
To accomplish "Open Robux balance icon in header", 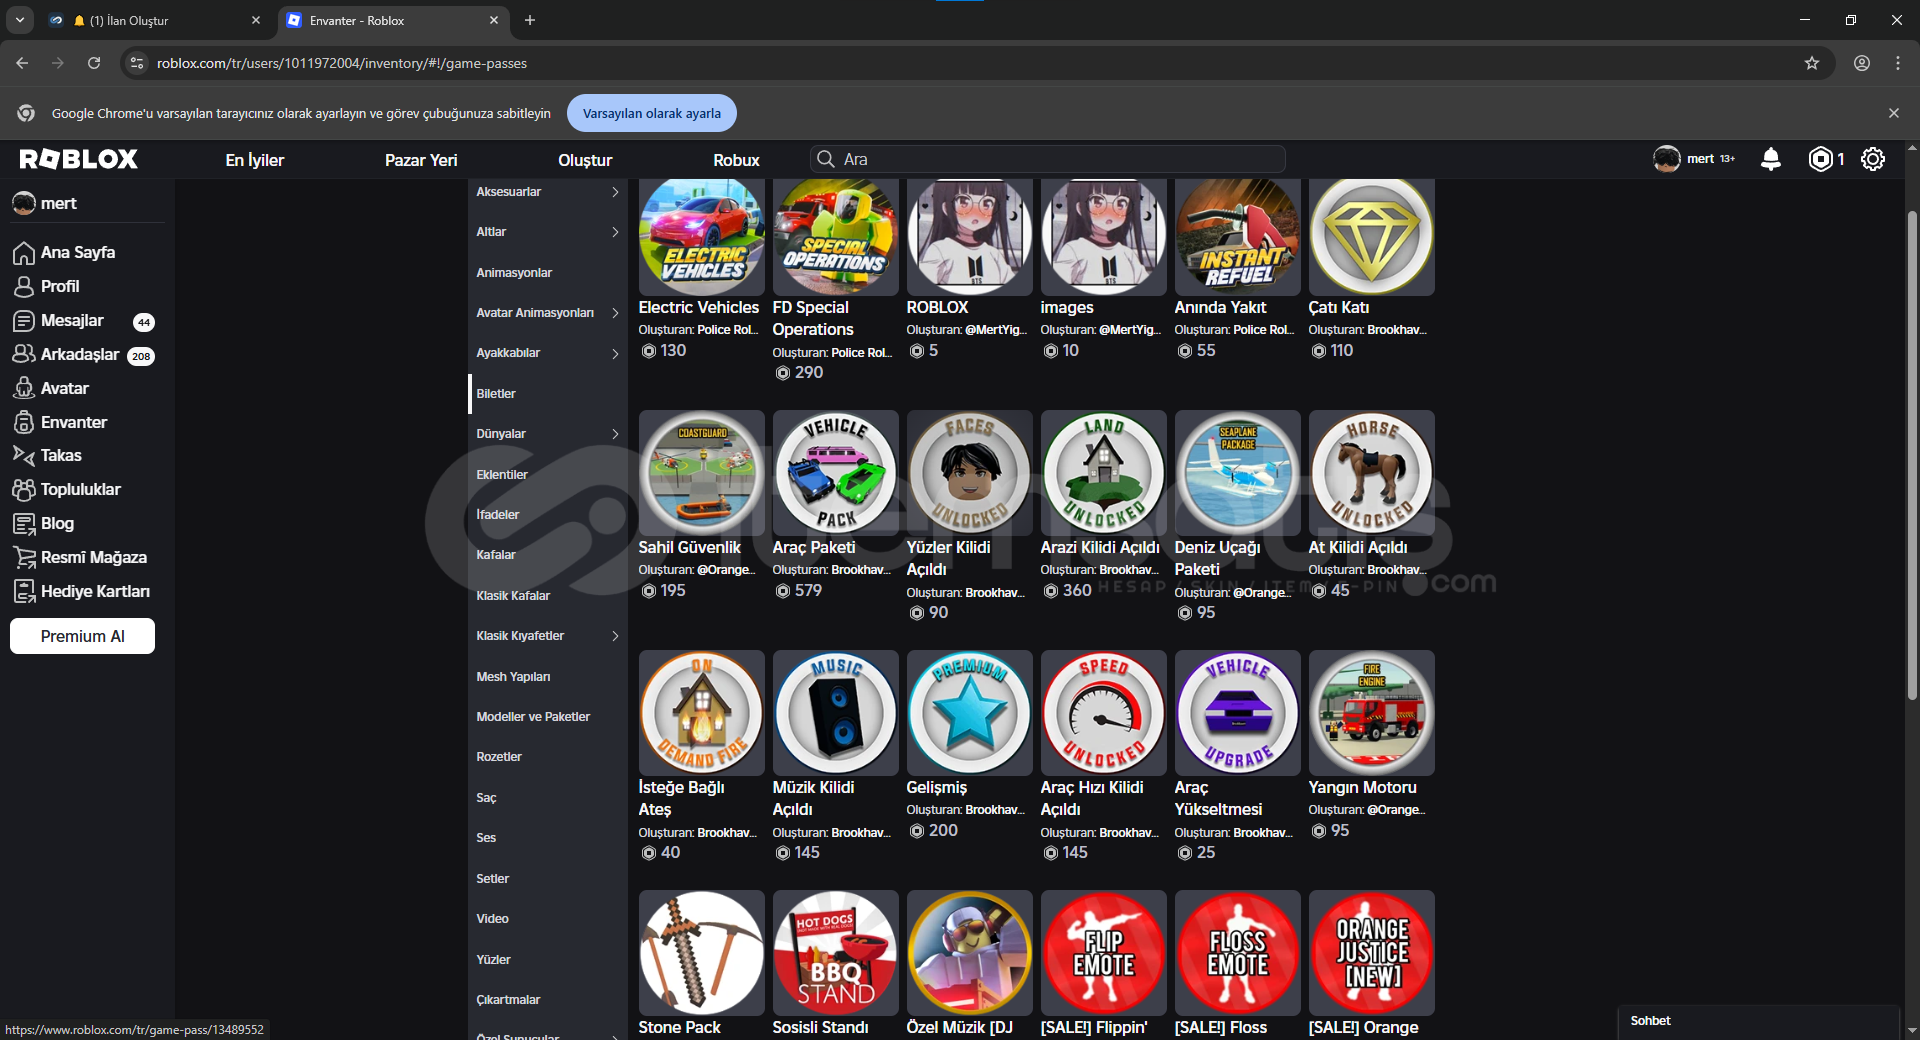I will click(1821, 159).
